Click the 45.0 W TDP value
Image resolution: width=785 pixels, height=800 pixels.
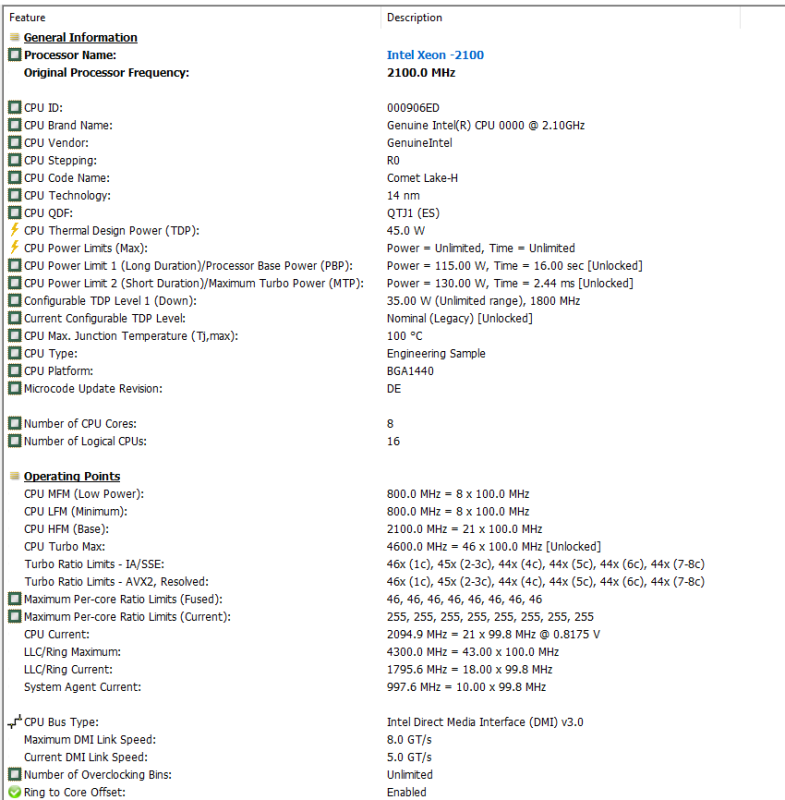406,231
